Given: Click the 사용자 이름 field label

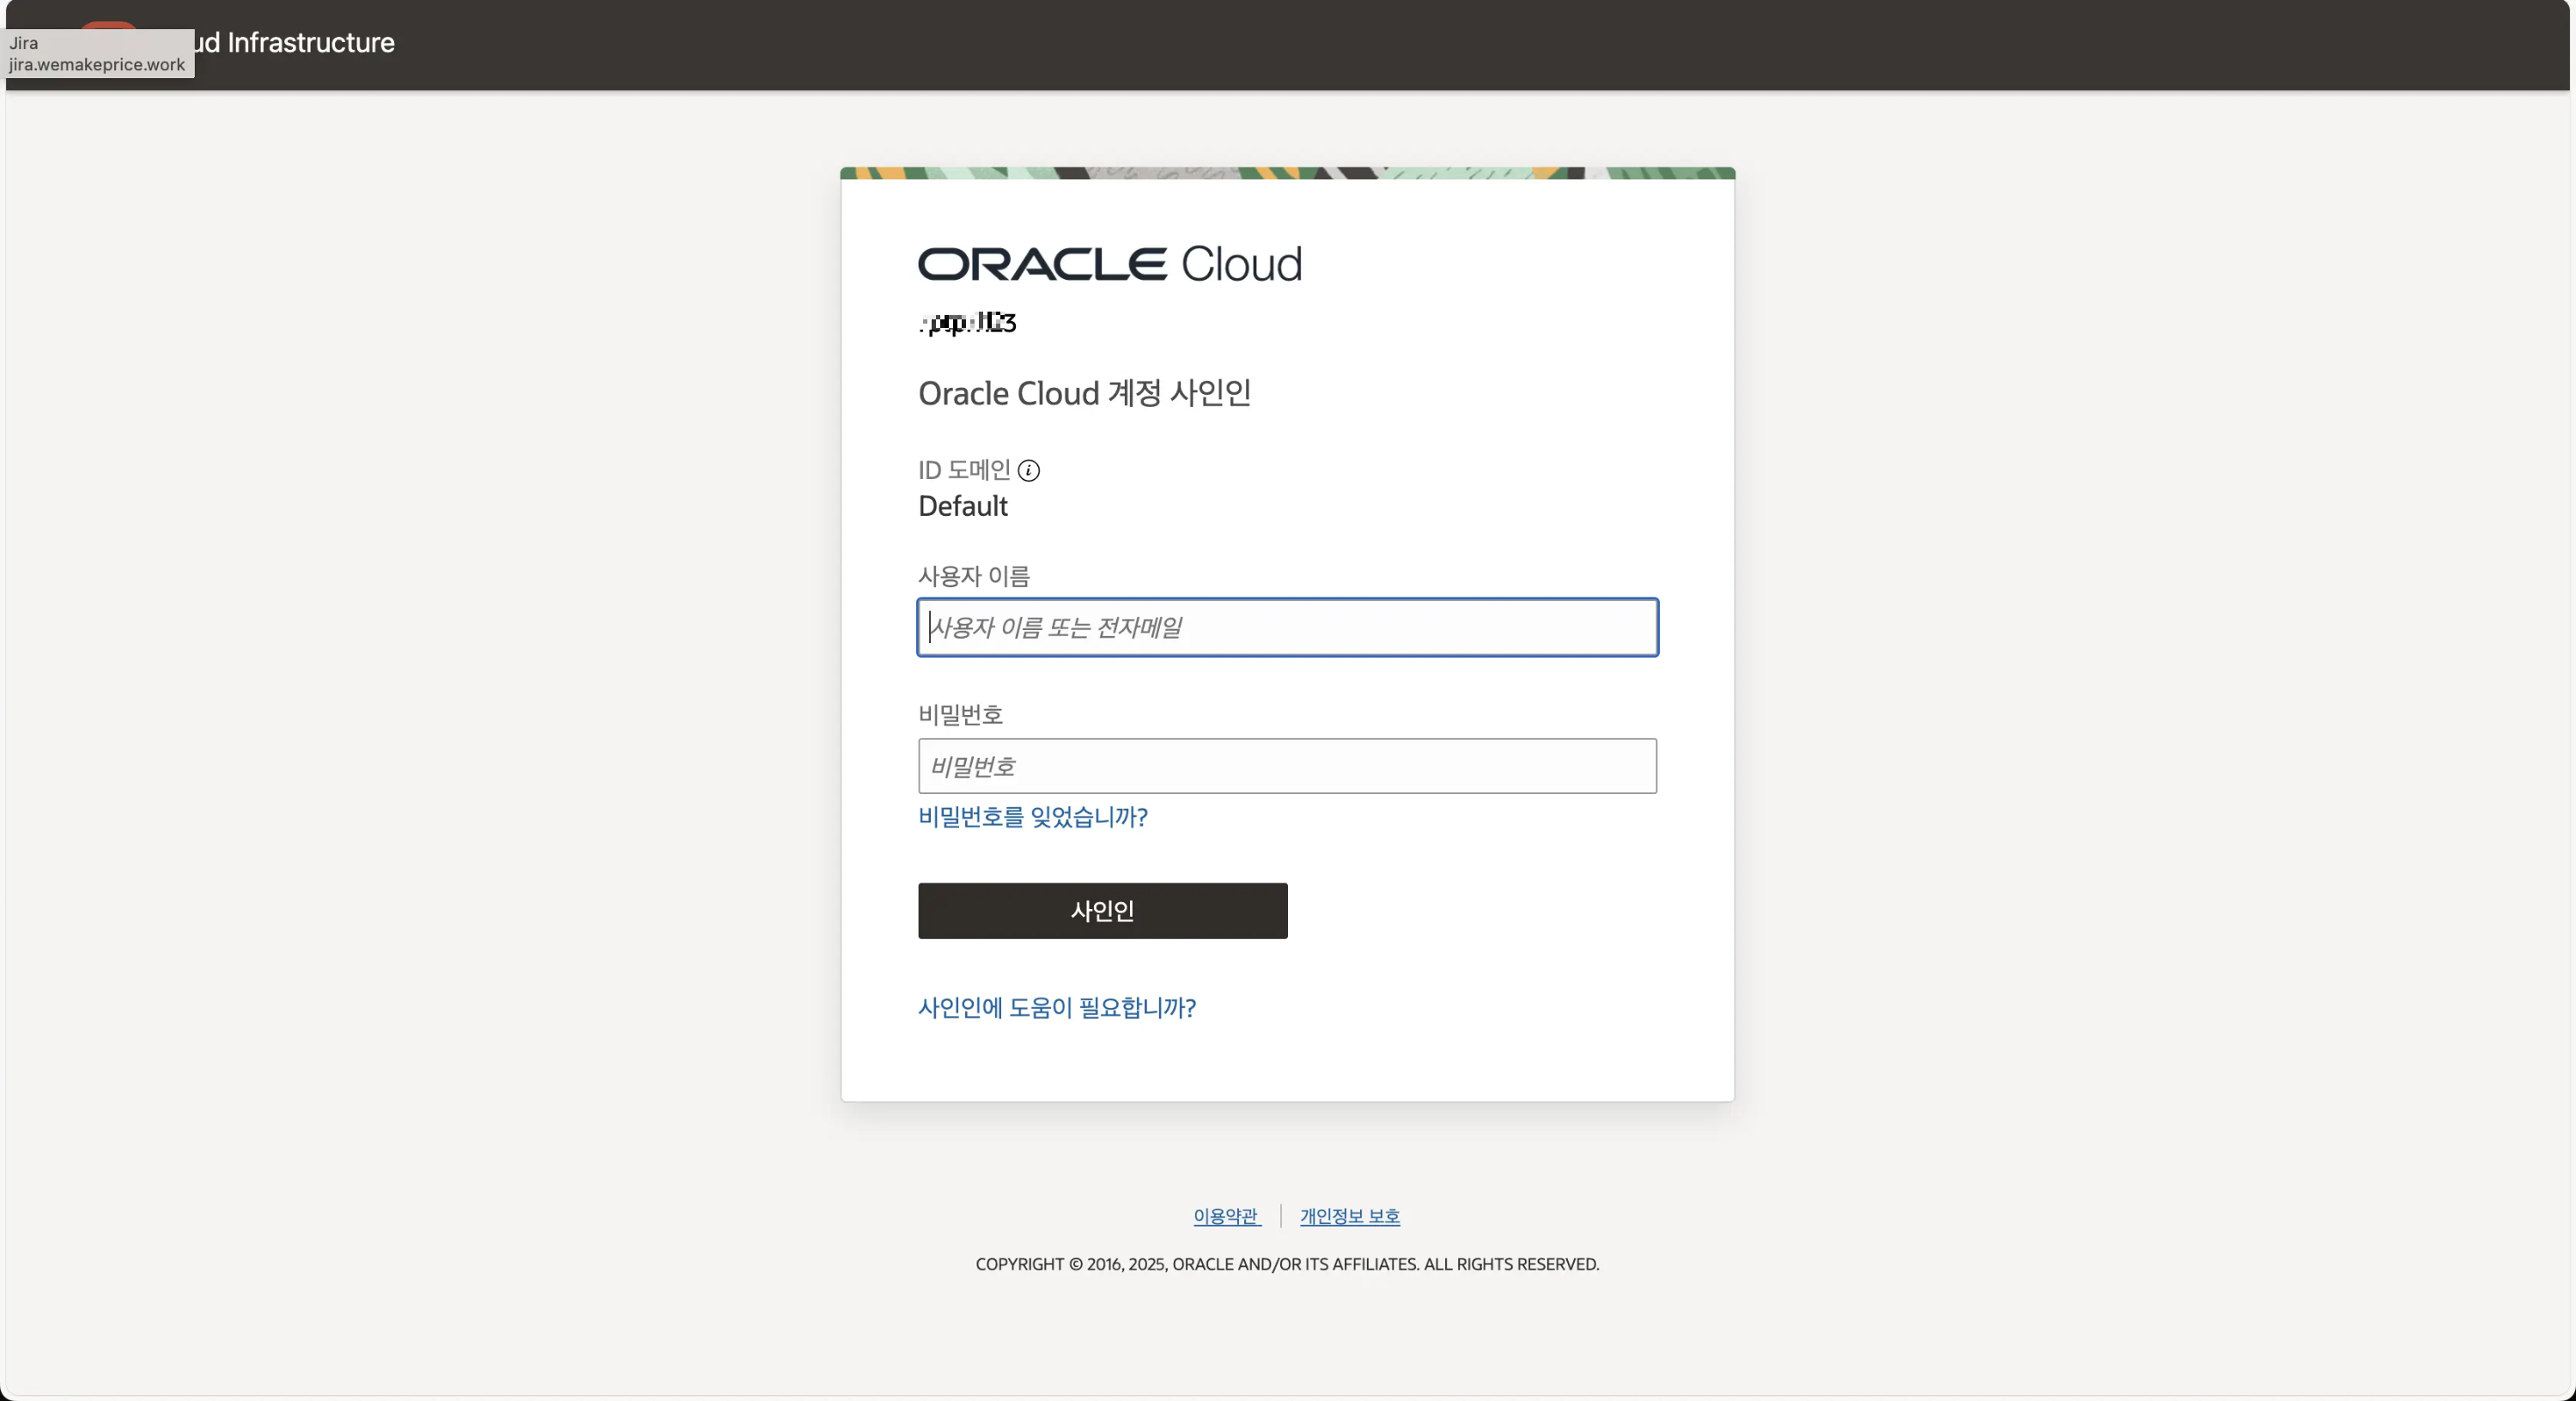Looking at the screenshot, I should click(x=973, y=576).
